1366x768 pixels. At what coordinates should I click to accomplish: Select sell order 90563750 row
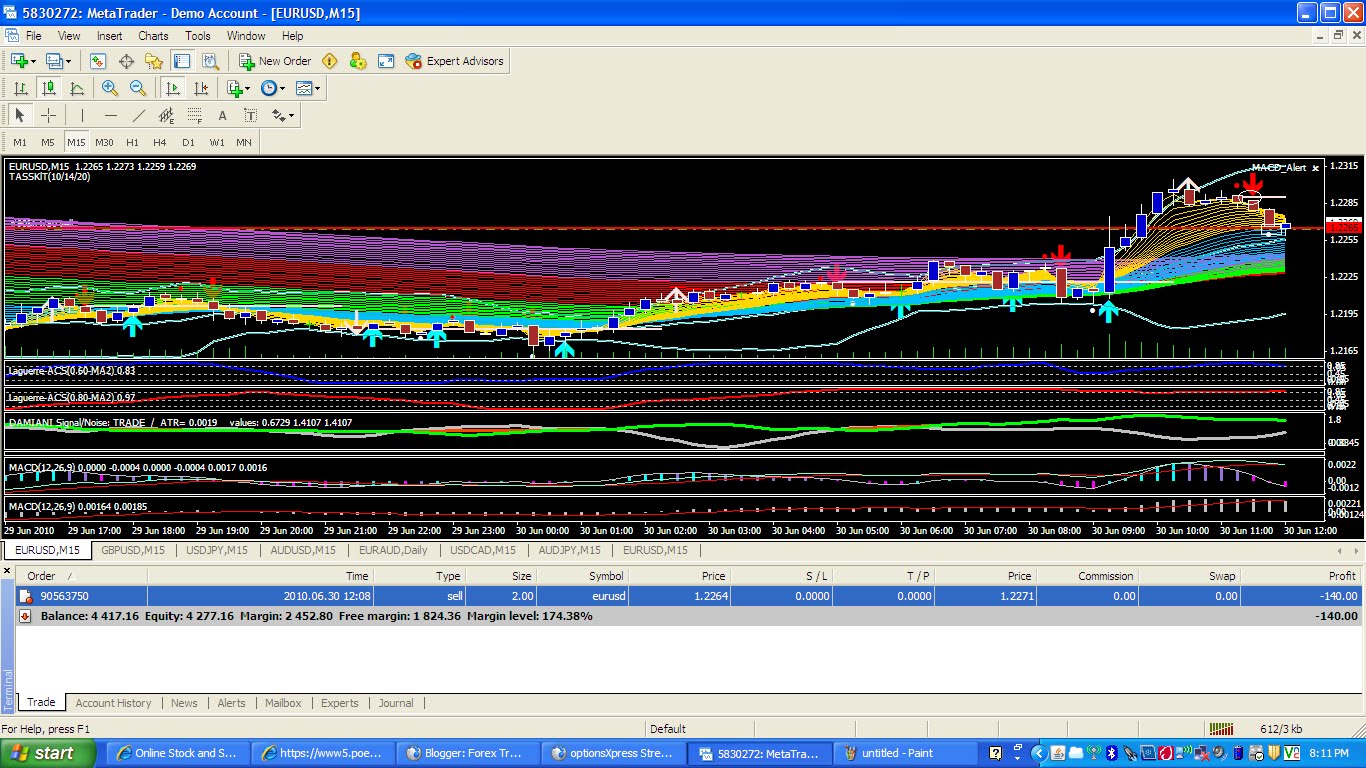(689, 596)
